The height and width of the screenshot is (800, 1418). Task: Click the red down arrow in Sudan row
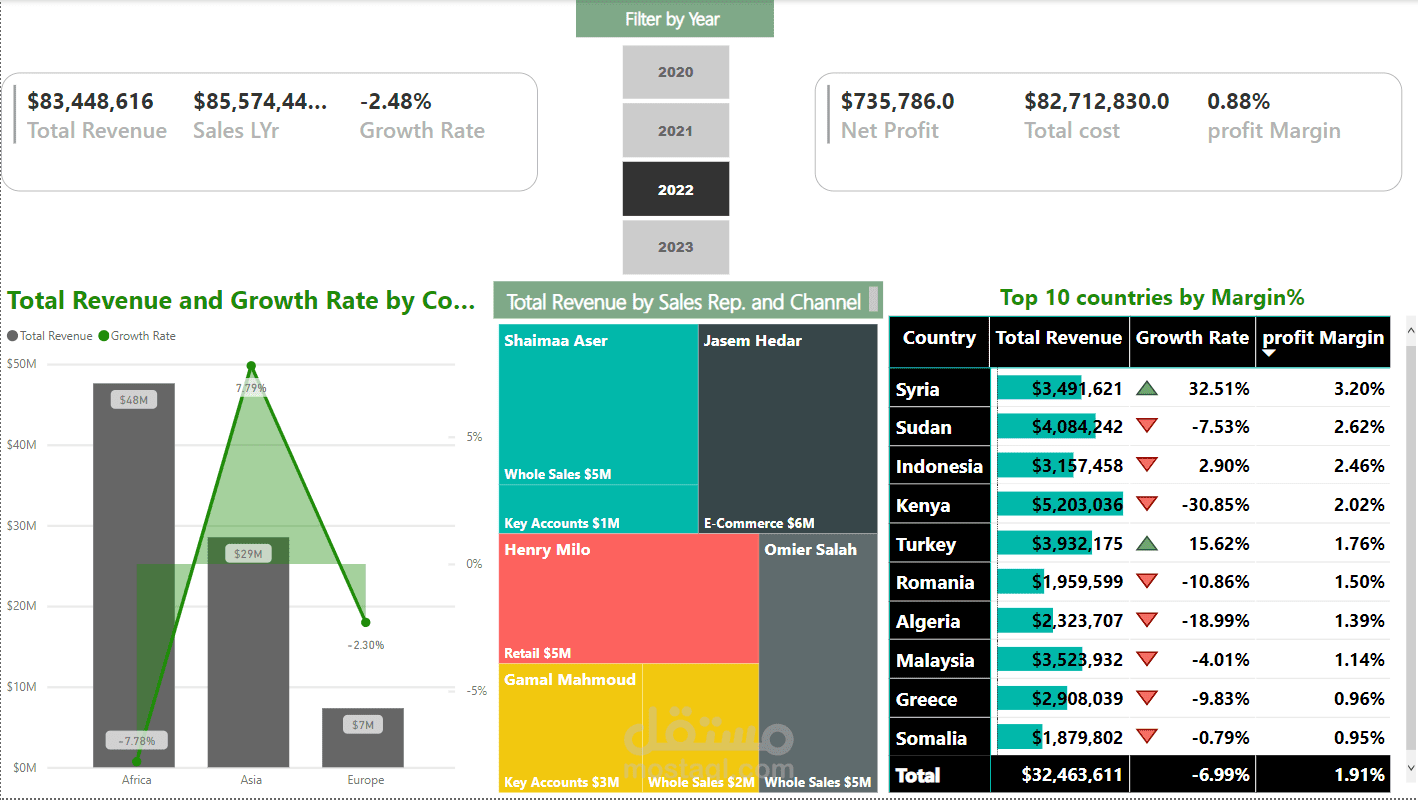pos(1147,426)
